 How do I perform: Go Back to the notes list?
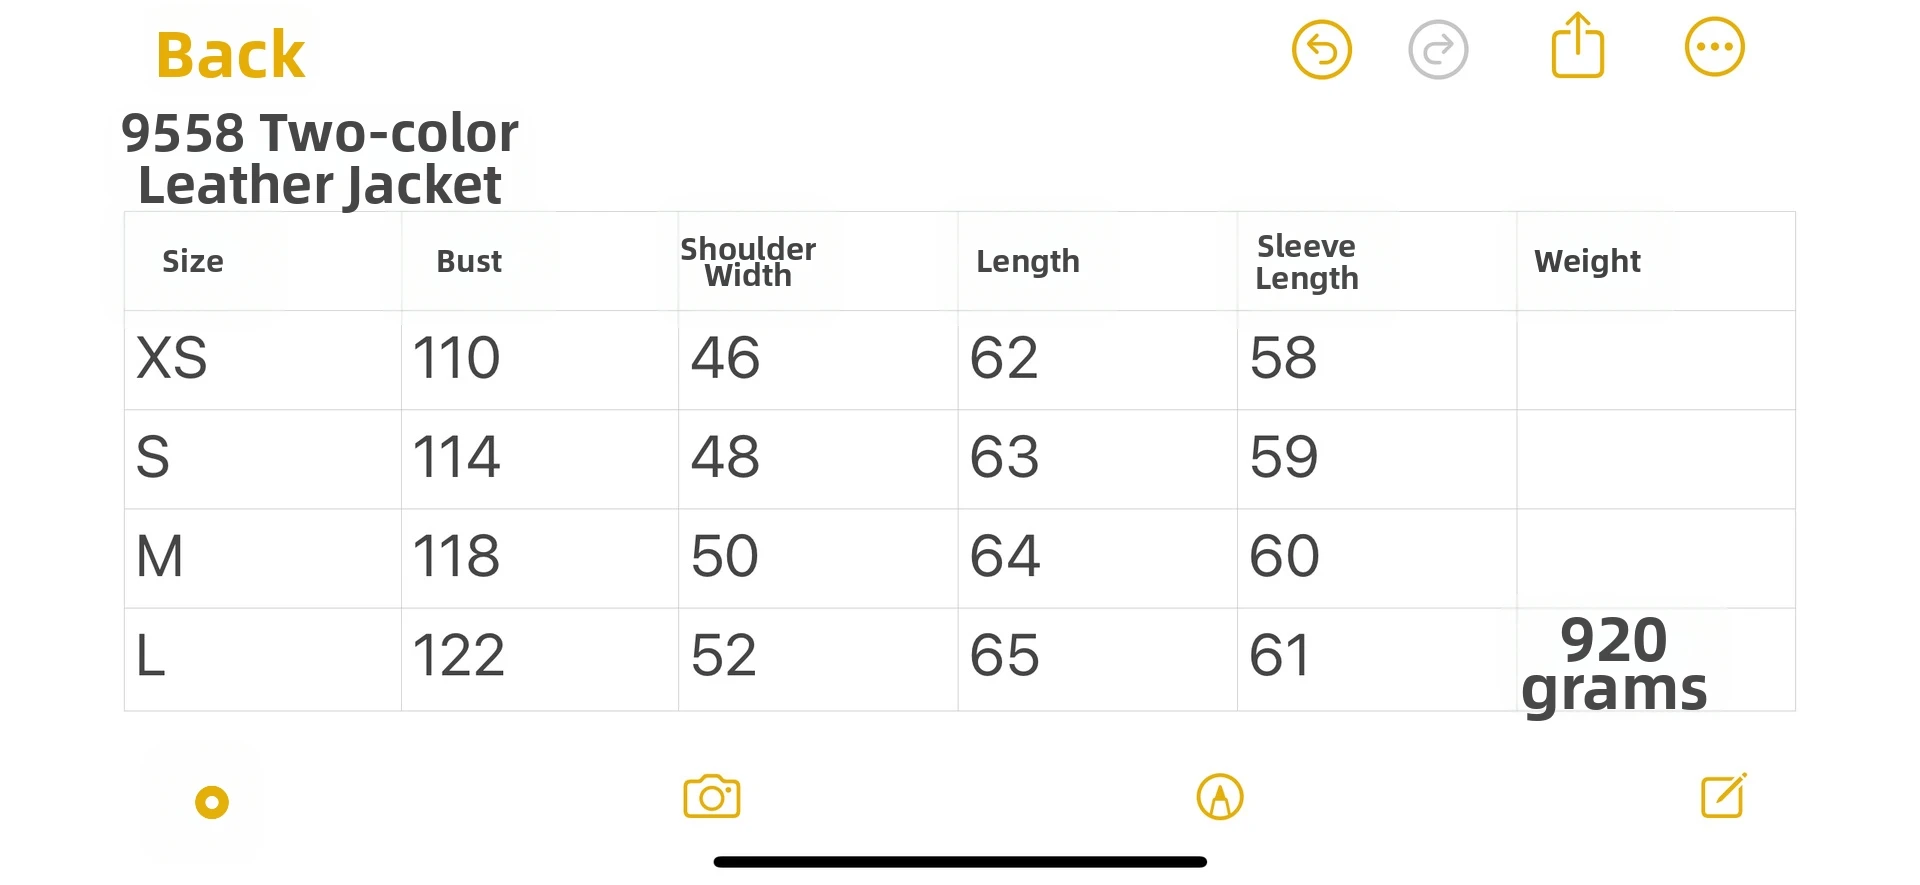[x=230, y=54]
